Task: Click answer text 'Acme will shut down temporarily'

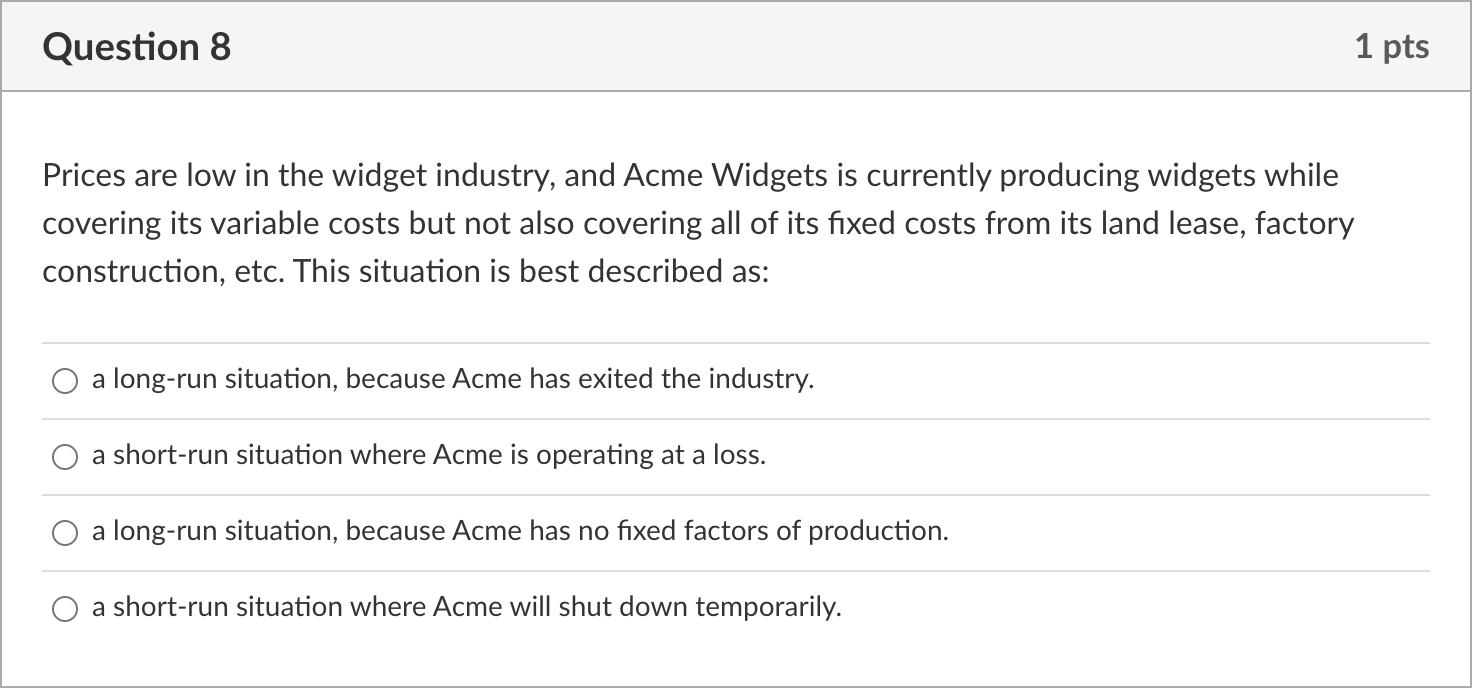Action: (x=637, y=608)
